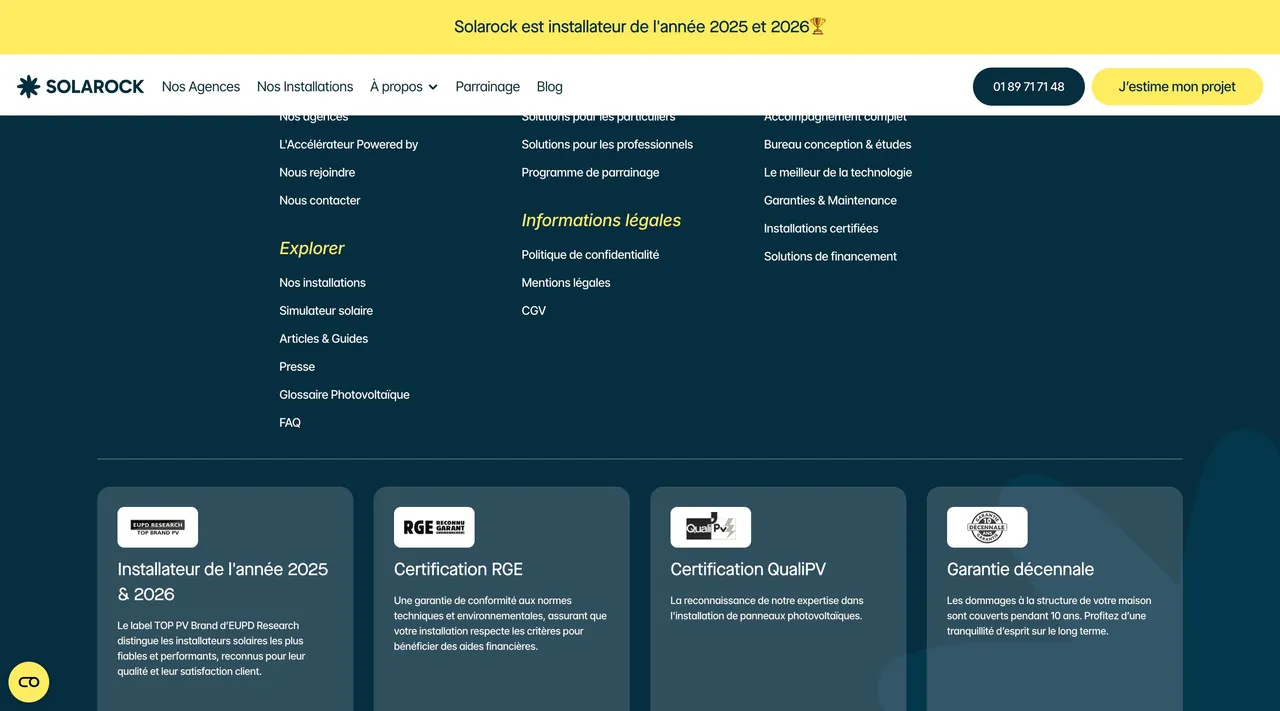
Task: Click the Garantie décennale seal logo
Action: [x=987, y=527]
